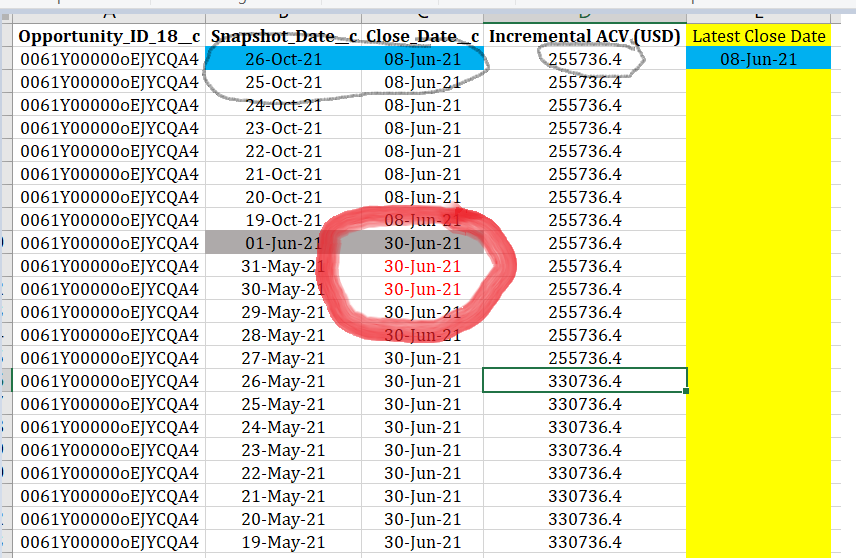Select the Opportunity ID in the 26-Oct-21 row
Image resolution: width=856 pixels, height=558 pixels.
109,59
